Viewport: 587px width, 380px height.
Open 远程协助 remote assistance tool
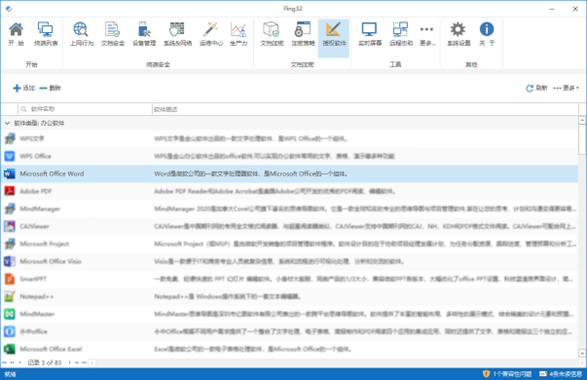(401, 34)
